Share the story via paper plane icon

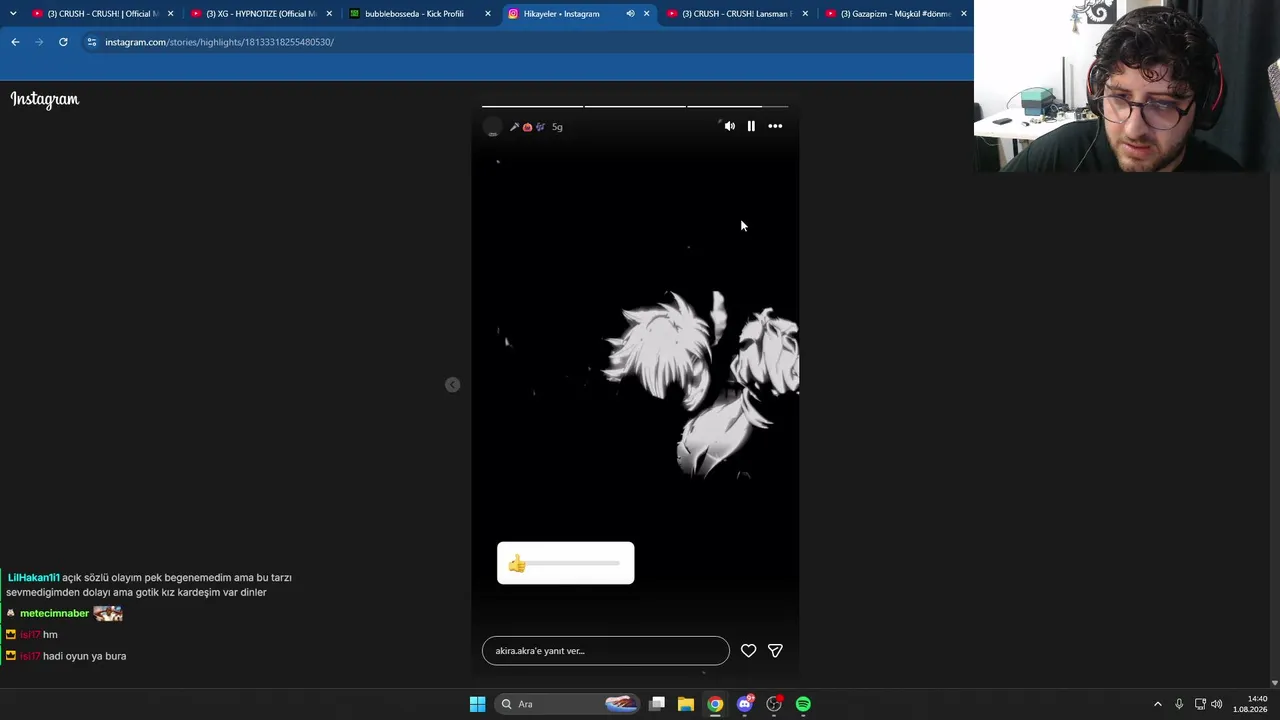tap(775, 651)
